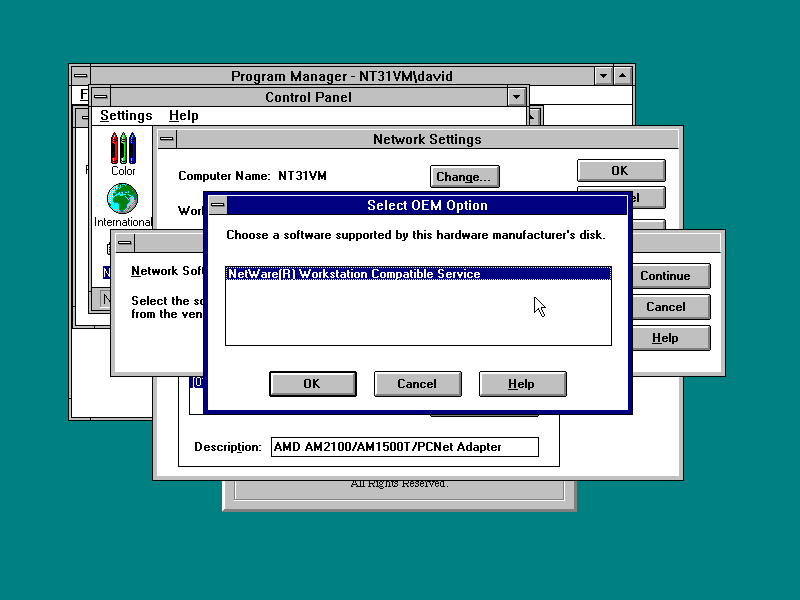This screenshot has width=800, height=600.
Task: Open the Settings menu in Control Panel
Action: (x=126, y=116)
